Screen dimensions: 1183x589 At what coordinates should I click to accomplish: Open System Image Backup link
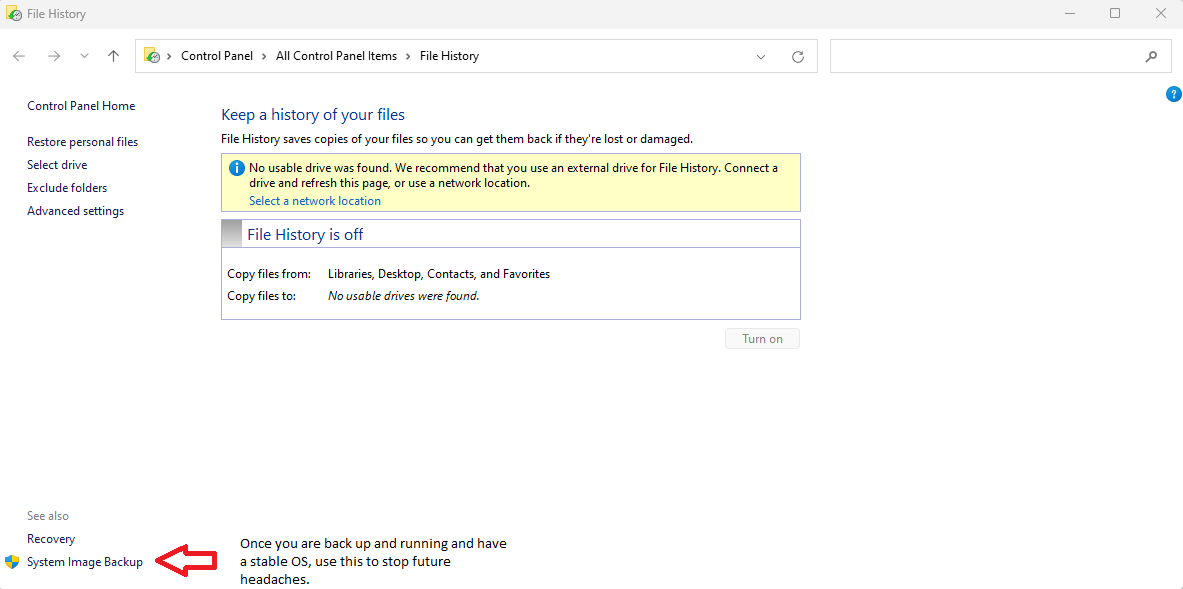pos(85,562)
